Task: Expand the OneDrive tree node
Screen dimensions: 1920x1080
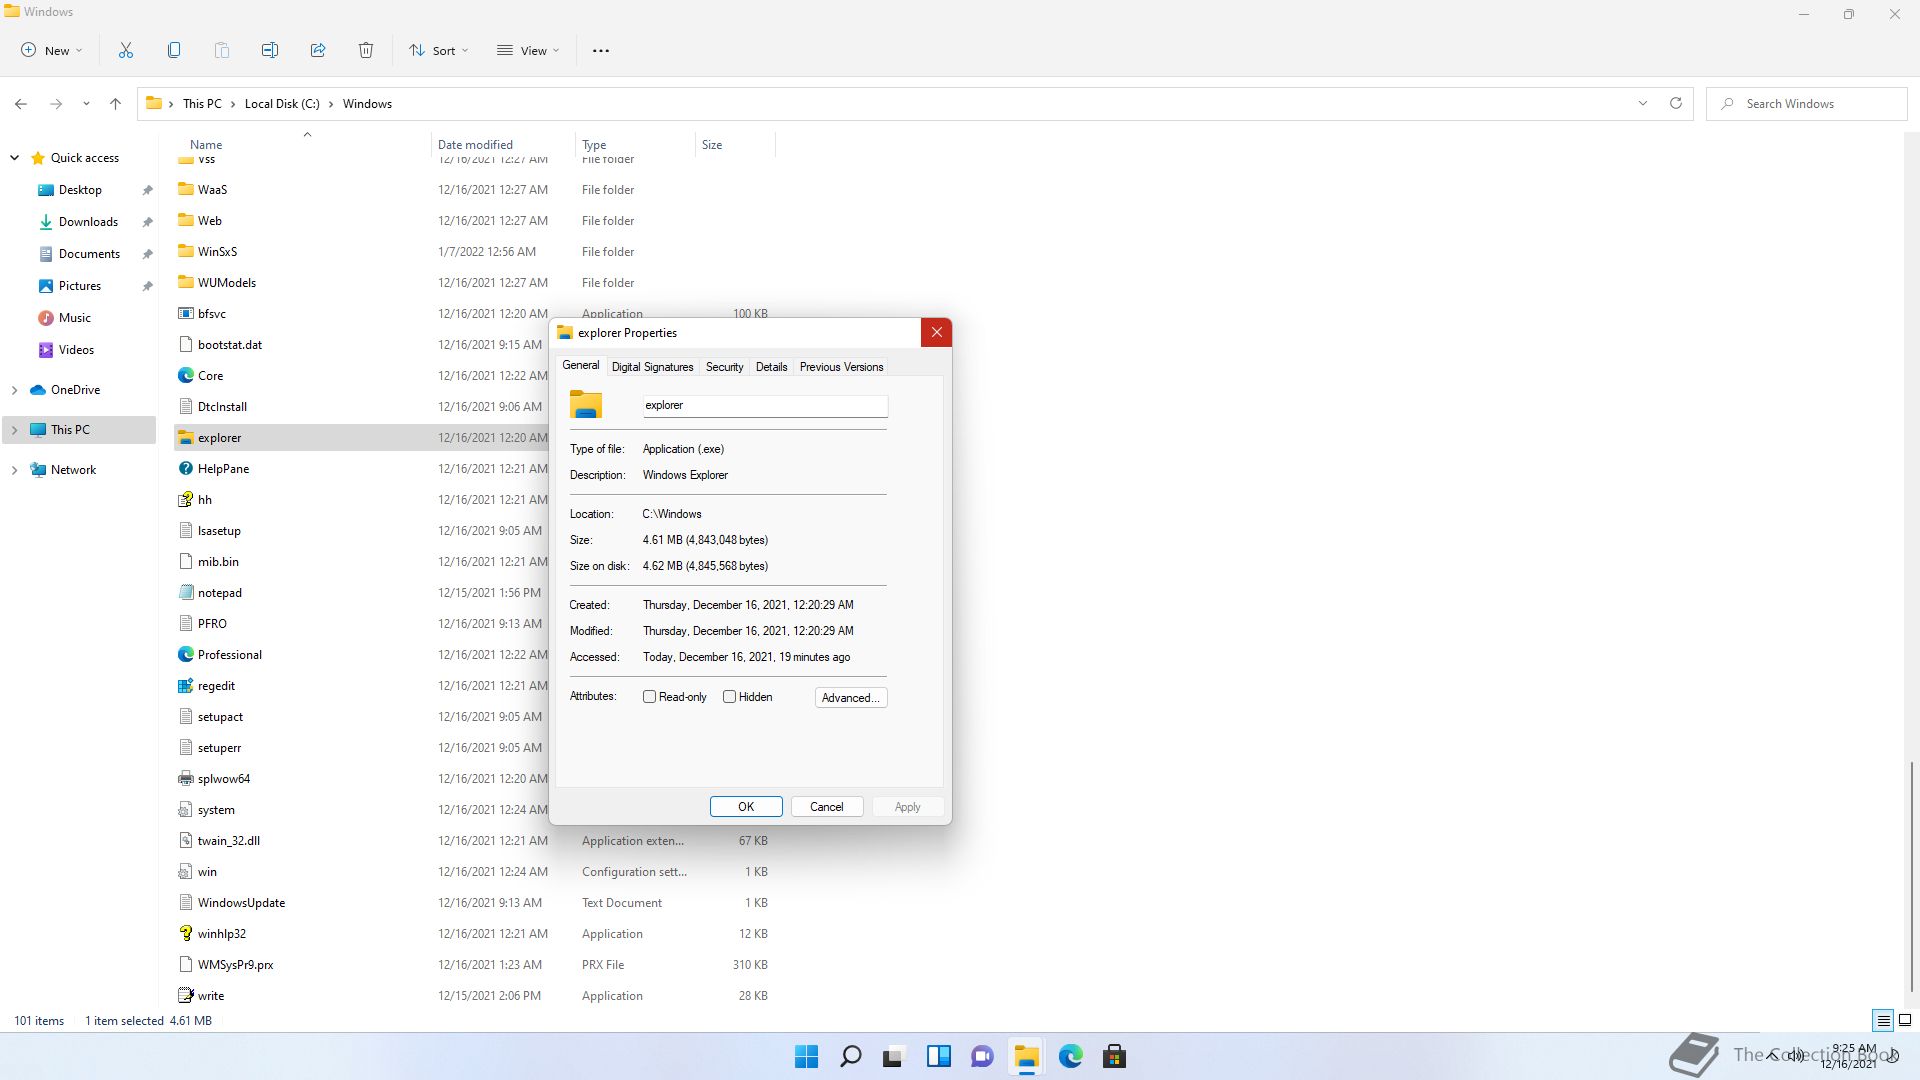Action: [x=15, y=390]
